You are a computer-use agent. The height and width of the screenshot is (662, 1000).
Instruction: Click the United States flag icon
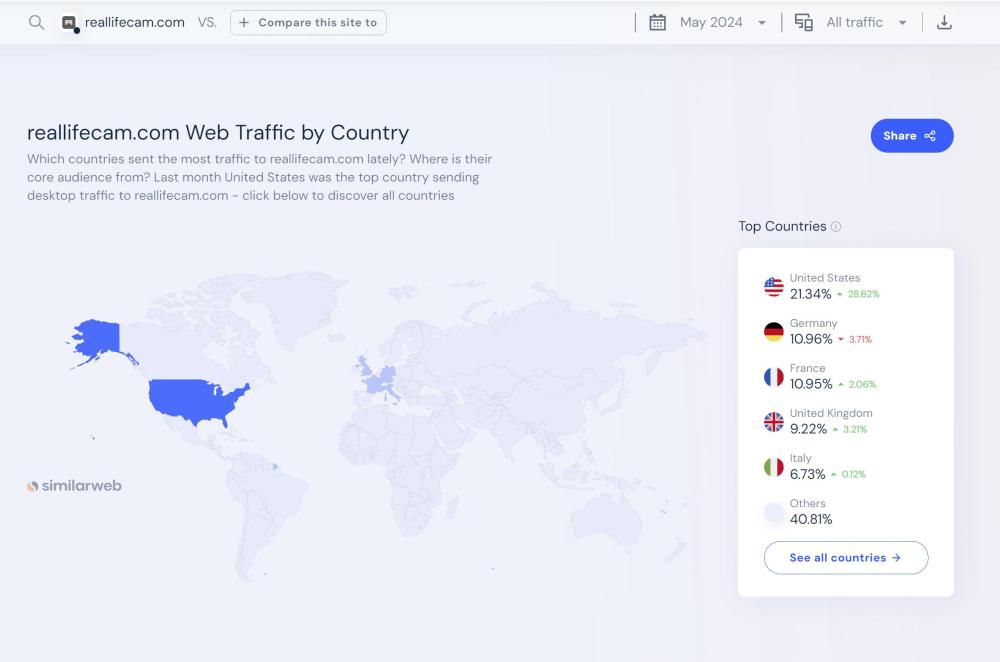[x=774, y=287]
